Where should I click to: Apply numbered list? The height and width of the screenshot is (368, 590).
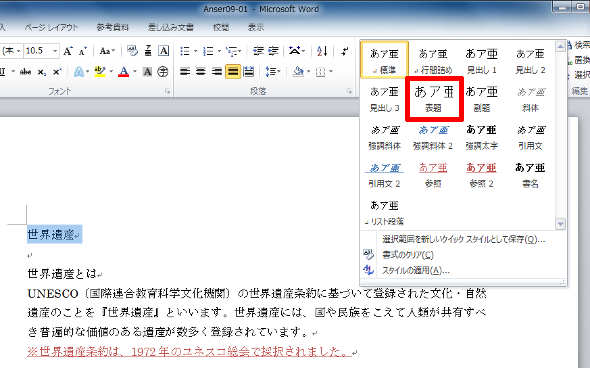click(208, 51)
